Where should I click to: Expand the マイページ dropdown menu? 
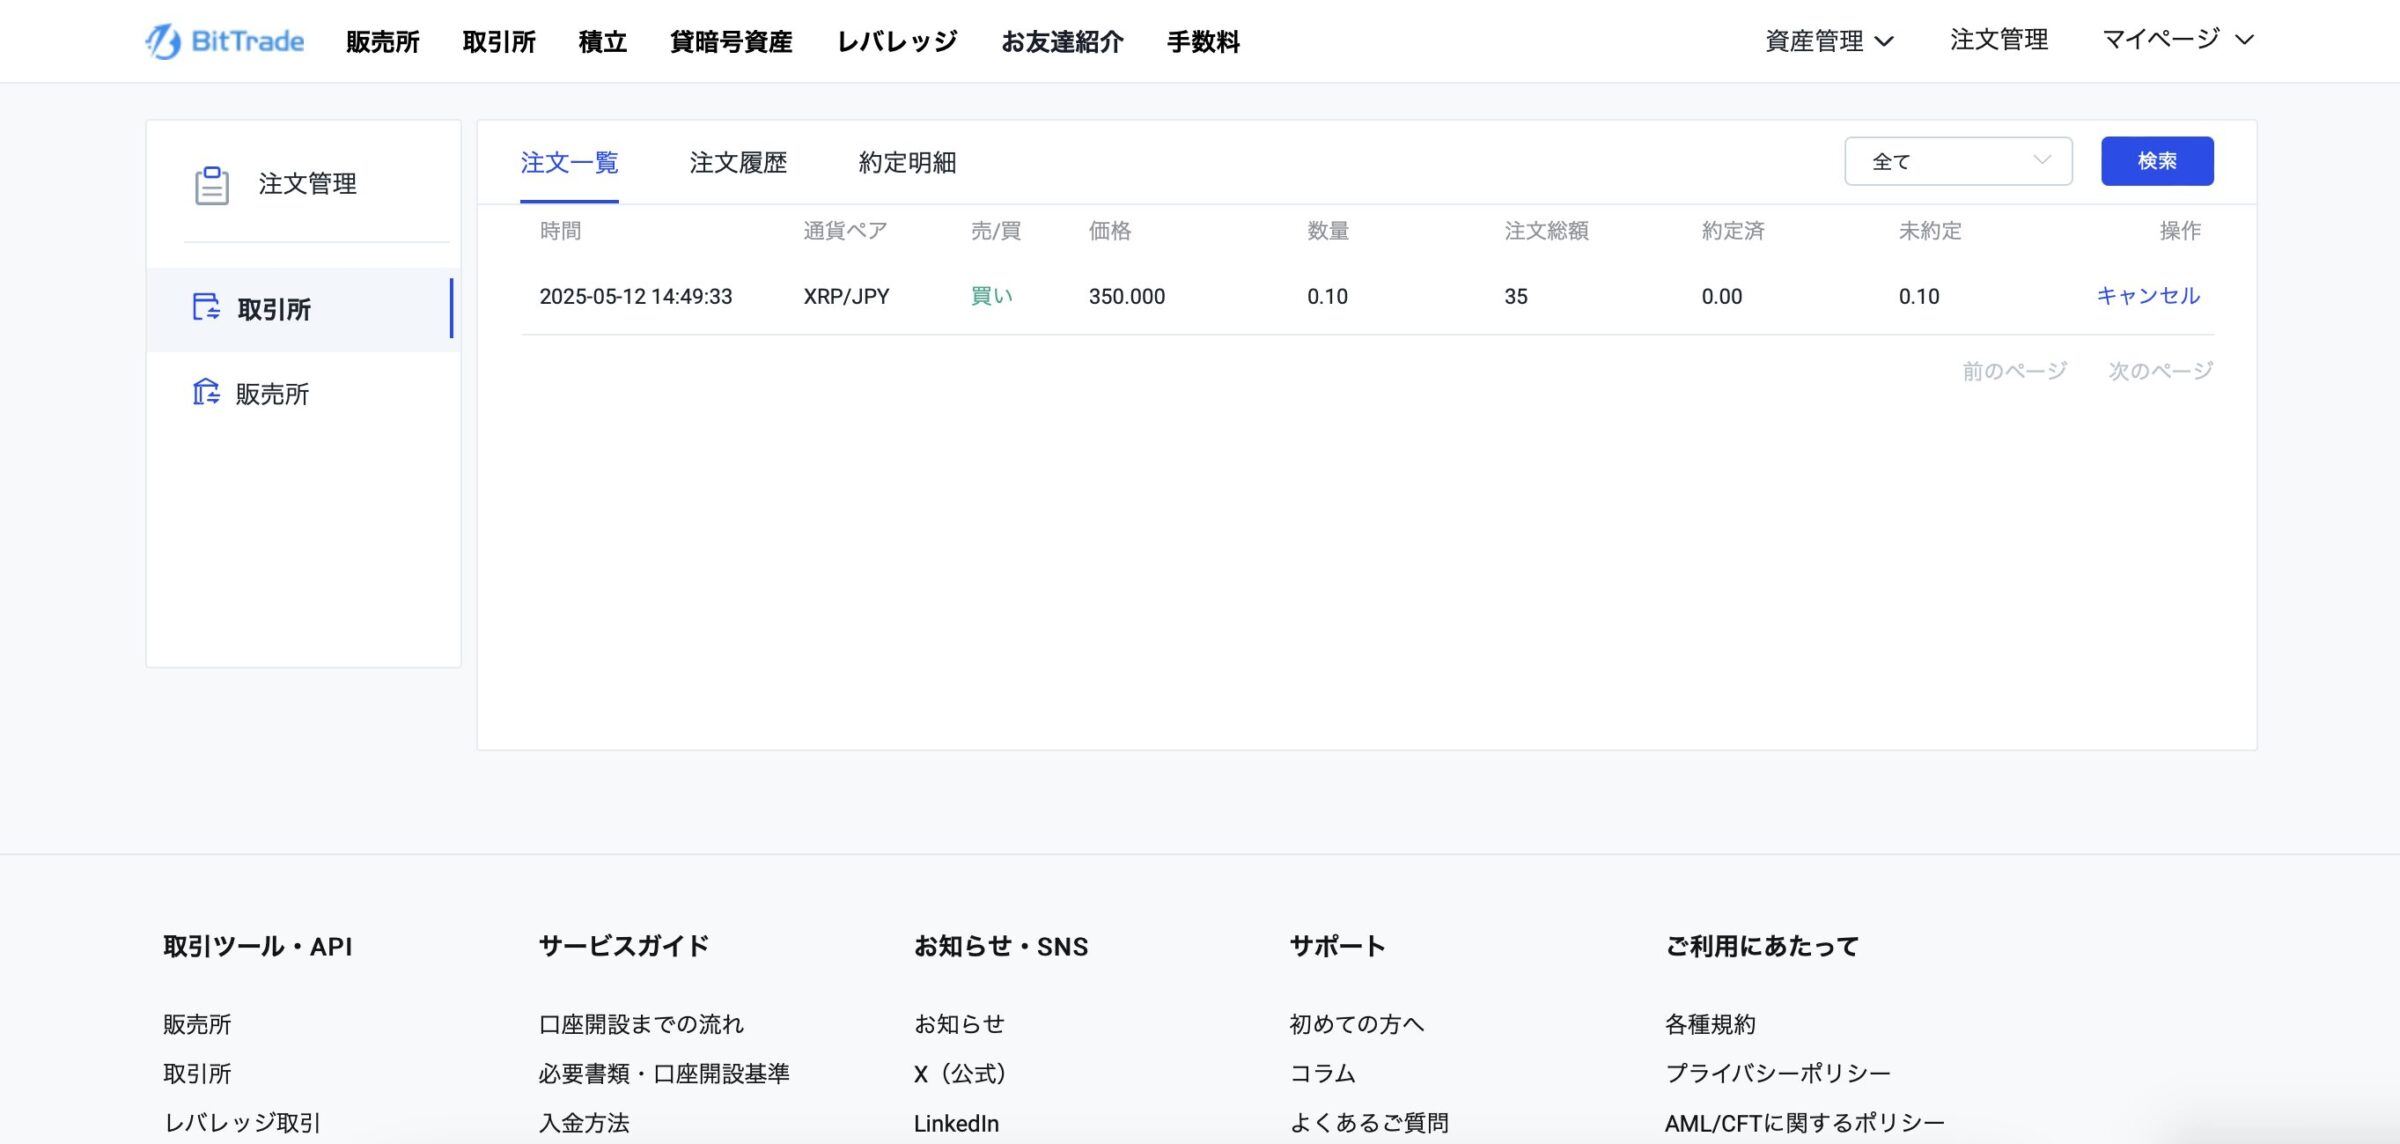coord(2178,40)
